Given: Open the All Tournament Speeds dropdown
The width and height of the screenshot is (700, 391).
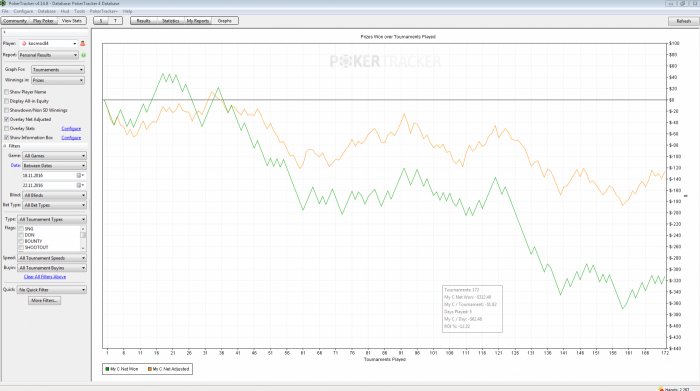Looking at the screenshot, I should (x=52, y=258).
